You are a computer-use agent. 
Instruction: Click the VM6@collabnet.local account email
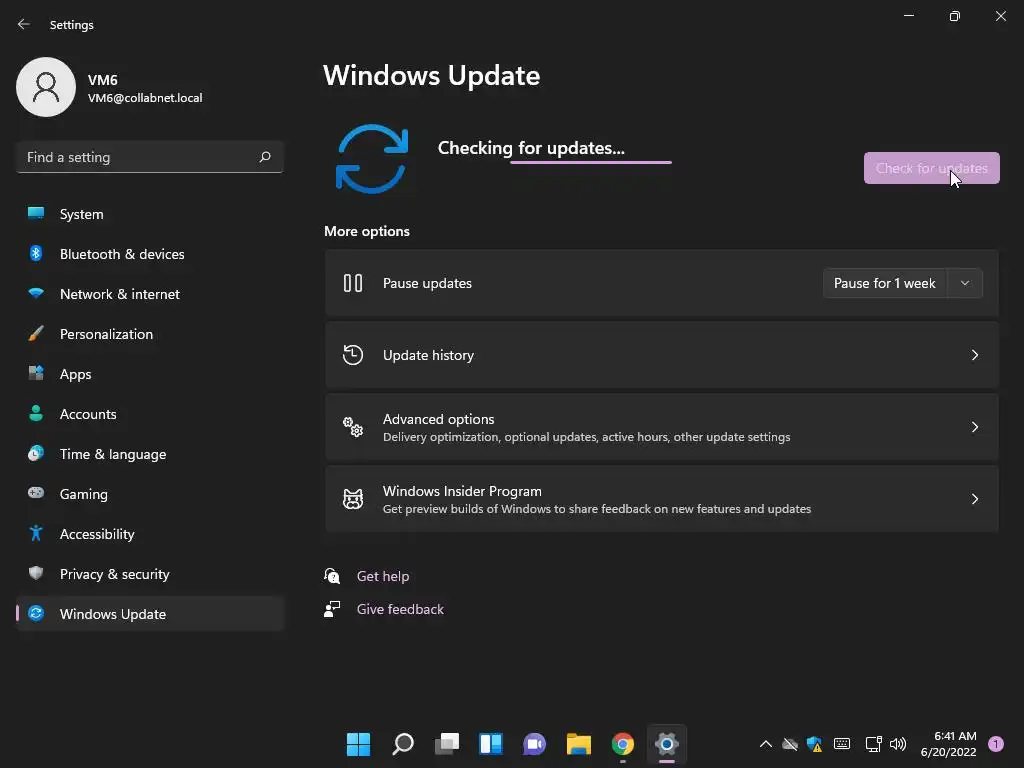(x=145, y=98)
